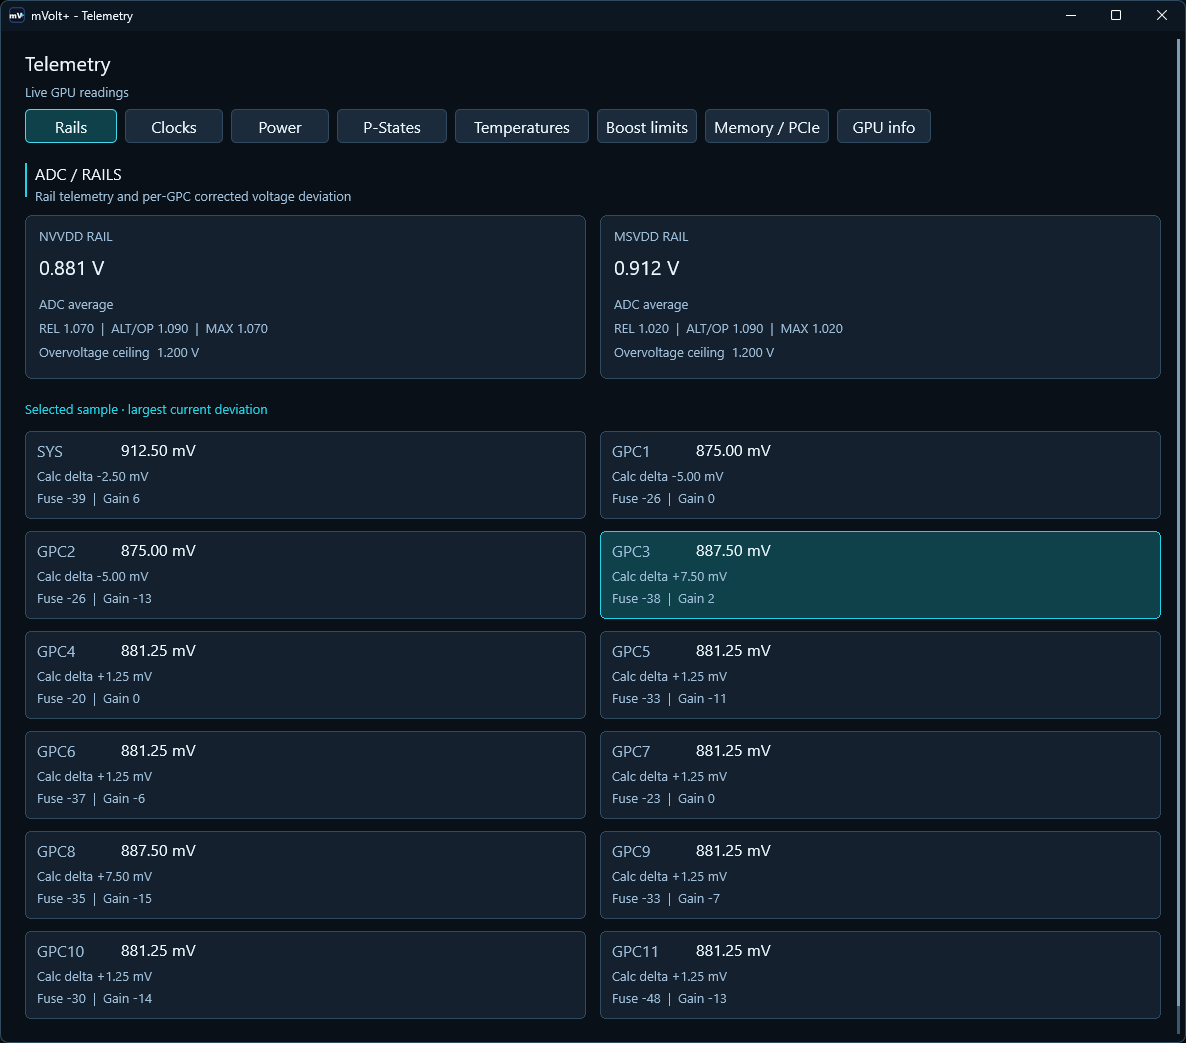Image resolution: width=1186 pixels, height=1043 pixels.
Task: Click NVVDD Overvoltage ceiling 1.200 V text
Action: click(119, 352)
